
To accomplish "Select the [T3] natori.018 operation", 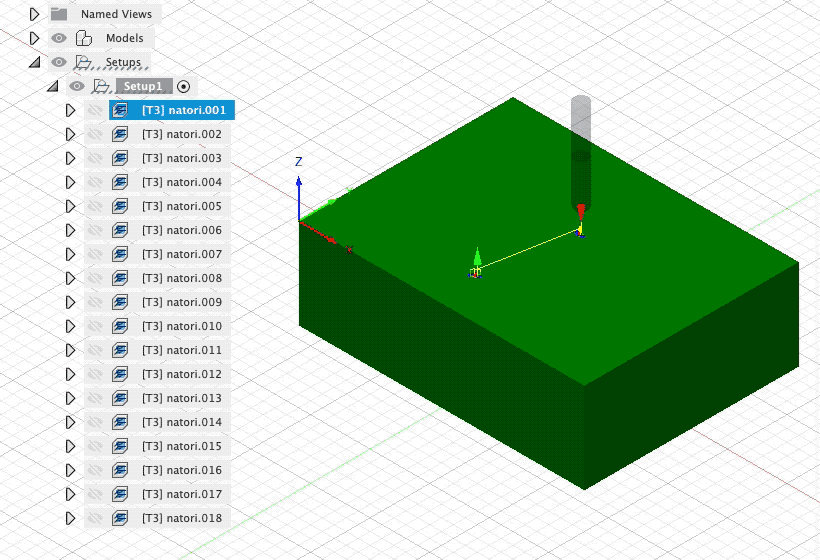I will [181, 518].
